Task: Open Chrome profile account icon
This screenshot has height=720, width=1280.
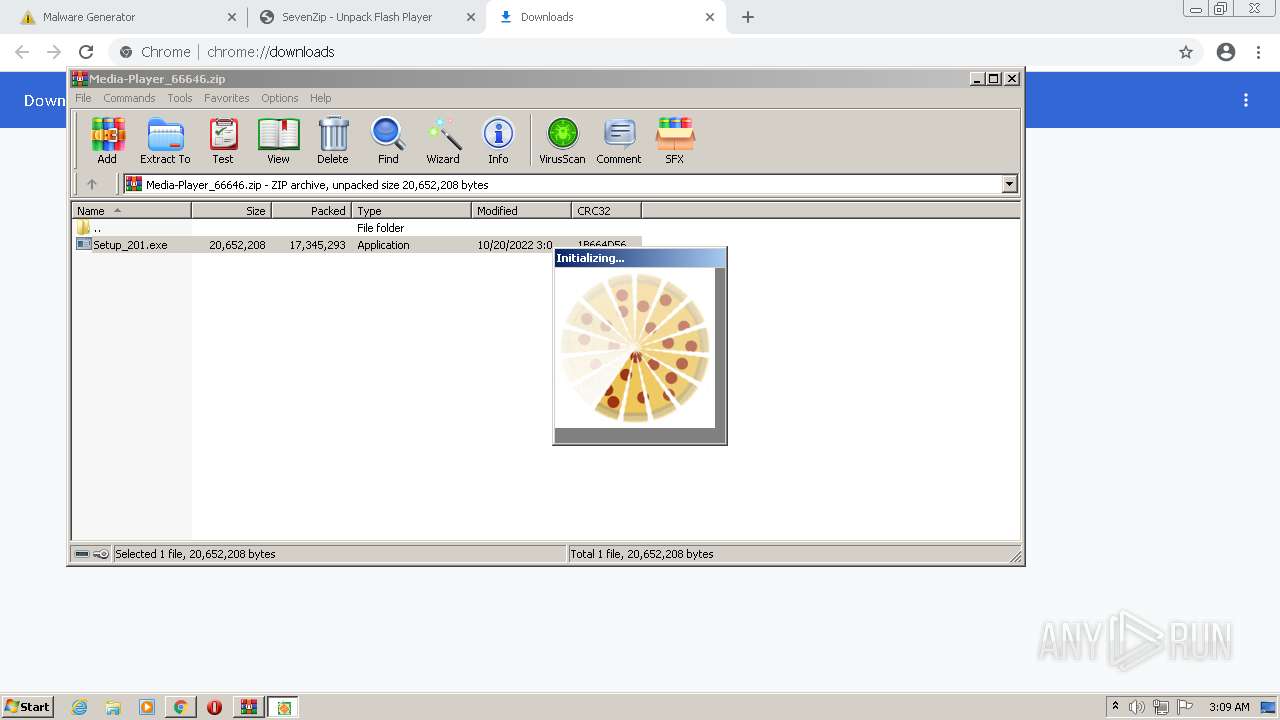Action: coord(1226,52)
